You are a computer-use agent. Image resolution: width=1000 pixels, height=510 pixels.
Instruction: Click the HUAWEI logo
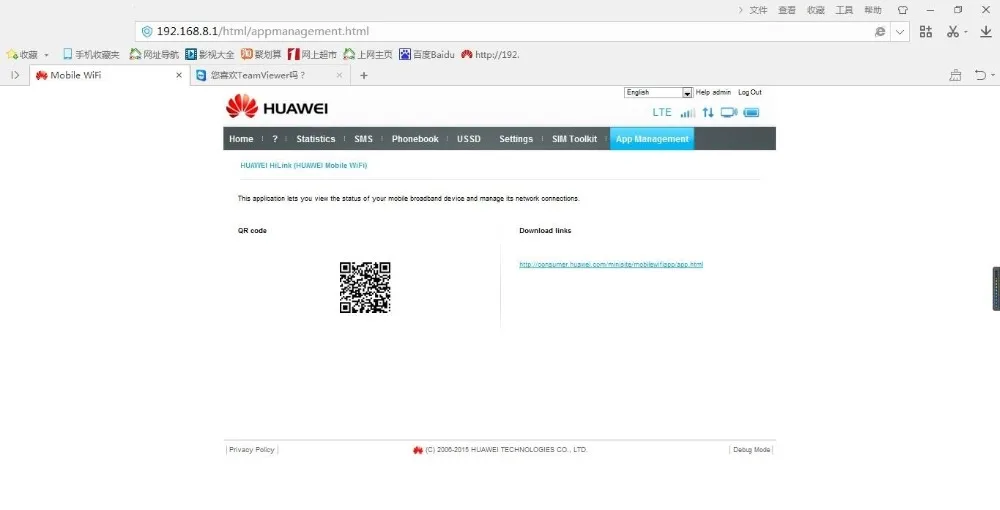277,107
